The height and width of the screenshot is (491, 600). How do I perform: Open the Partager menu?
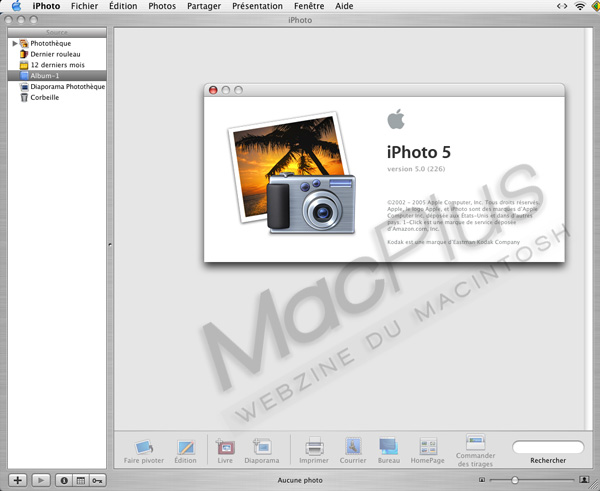[204, 6]
